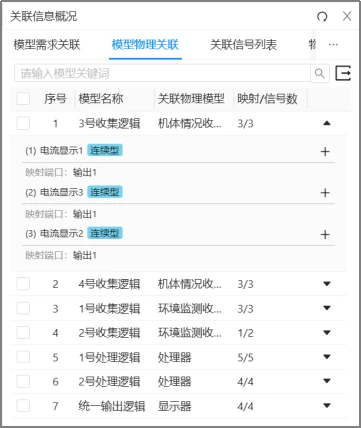Click 环境监测收... cell in 1号收集逻辑 row

(x=189, y=309)
